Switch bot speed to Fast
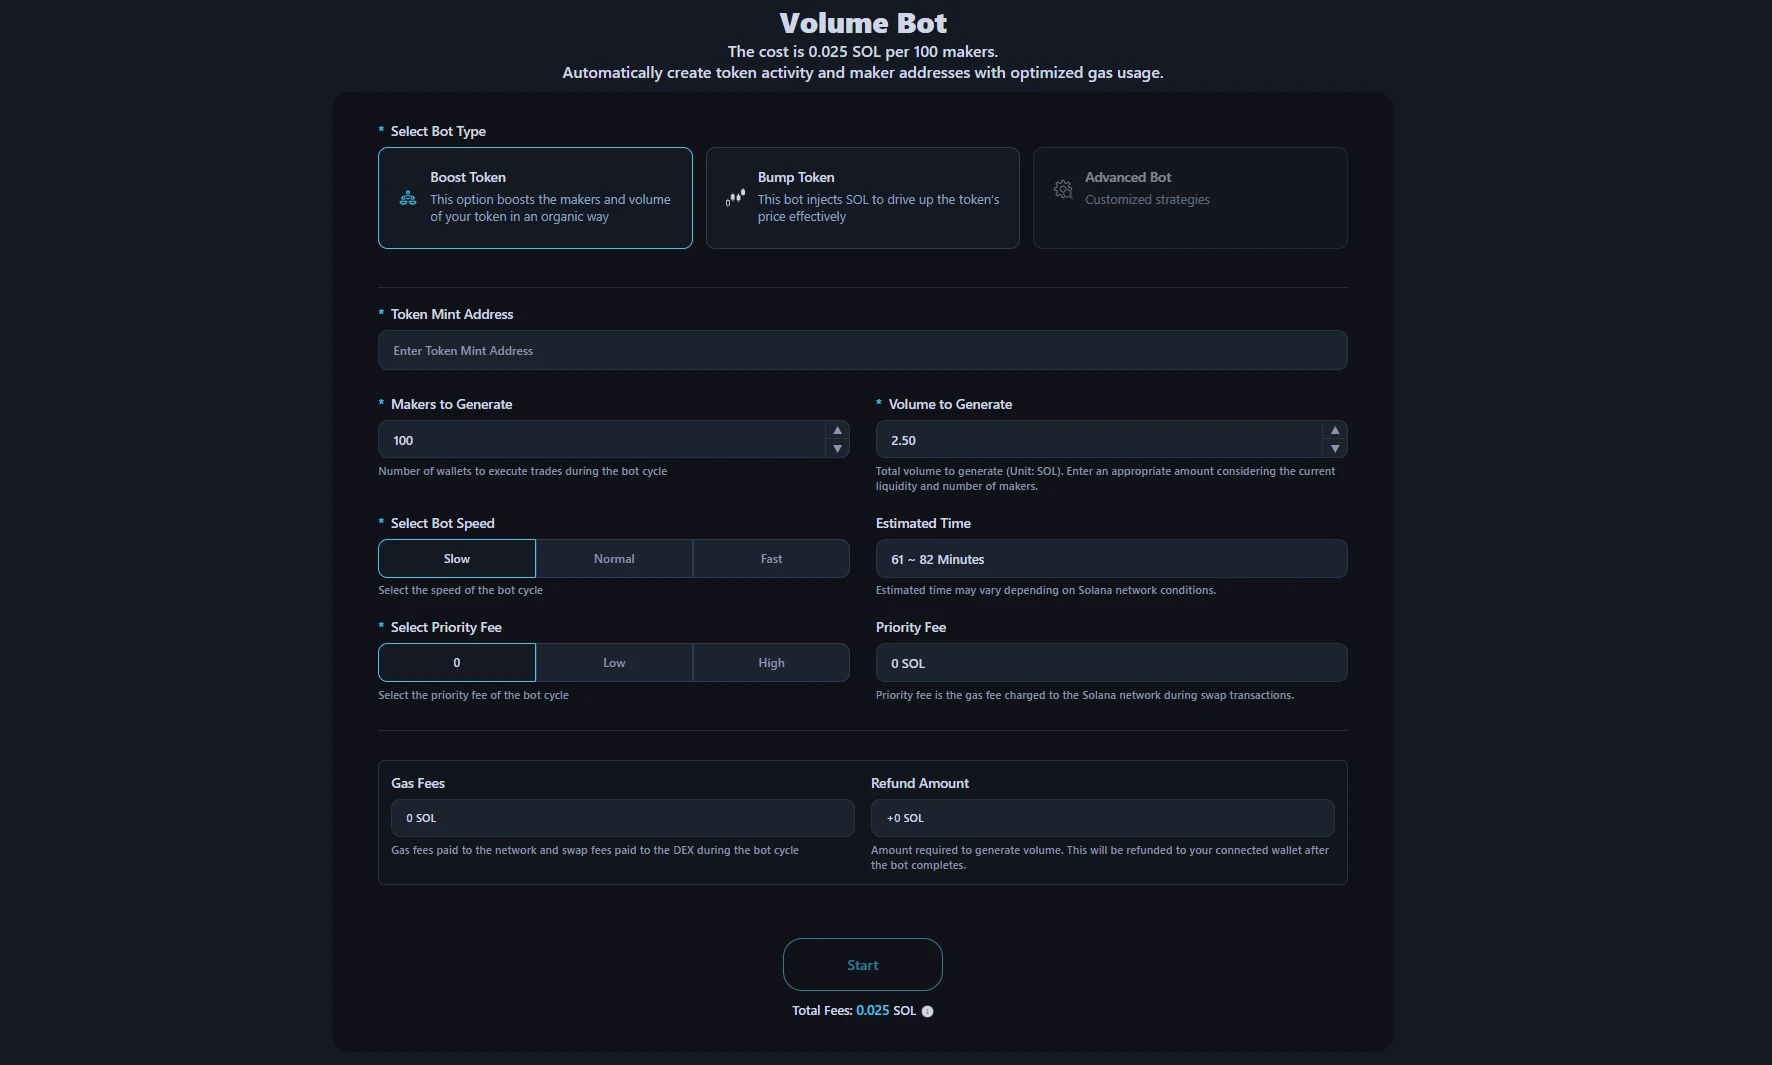The image size is (1772, 1065). [770, 558]
